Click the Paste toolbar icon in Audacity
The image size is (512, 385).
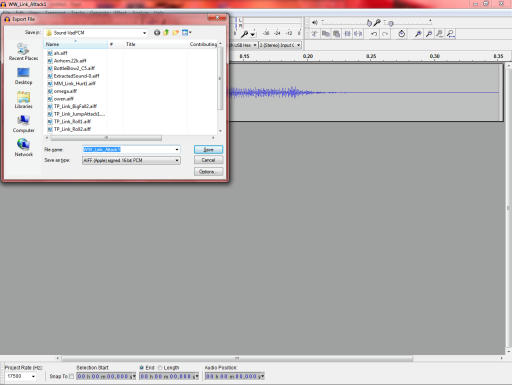[337, 34]
